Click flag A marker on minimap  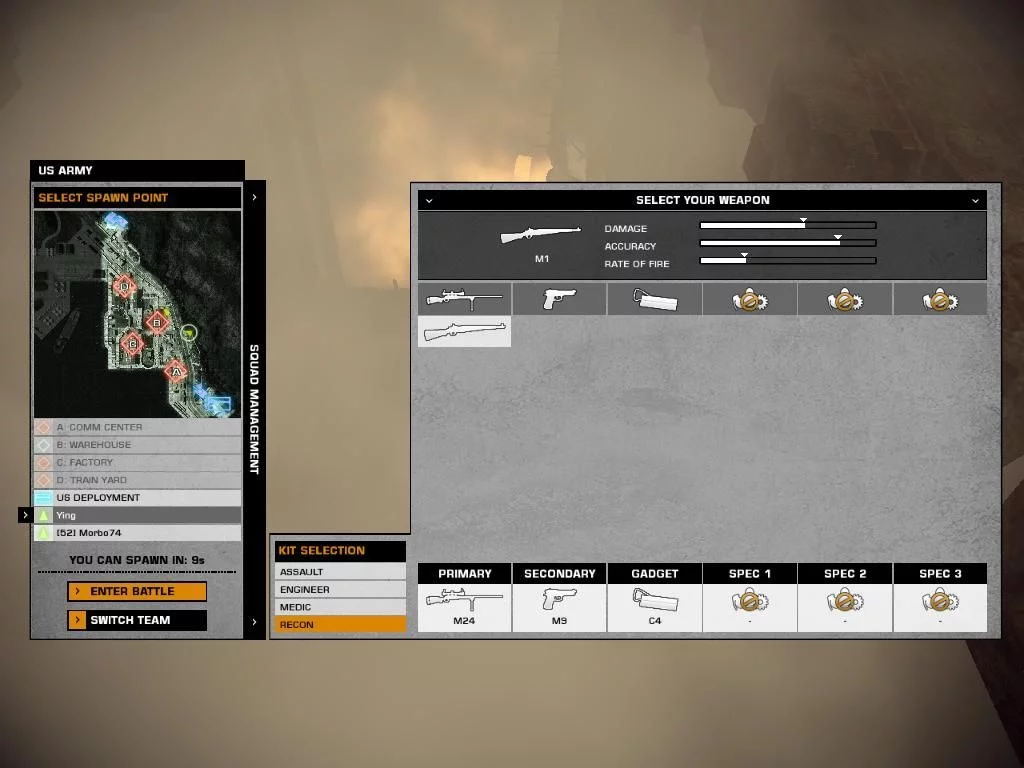[176, 371]
